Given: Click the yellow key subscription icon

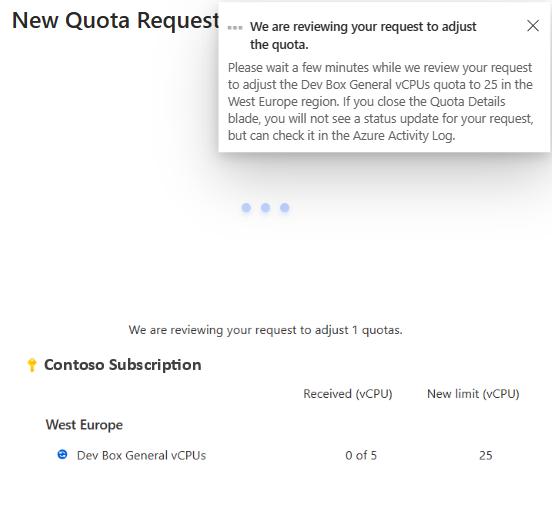Looking at the screenshot, I should pyautogui.click(x=32, y=365).
